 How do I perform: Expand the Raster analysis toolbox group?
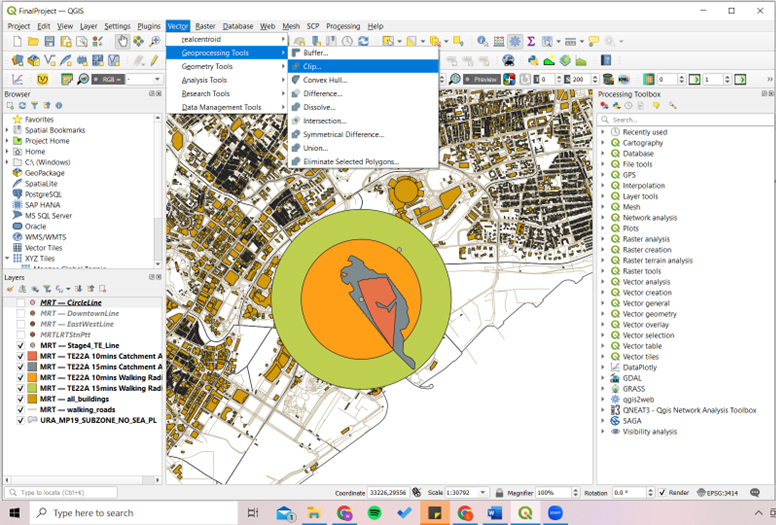[603, 239]
